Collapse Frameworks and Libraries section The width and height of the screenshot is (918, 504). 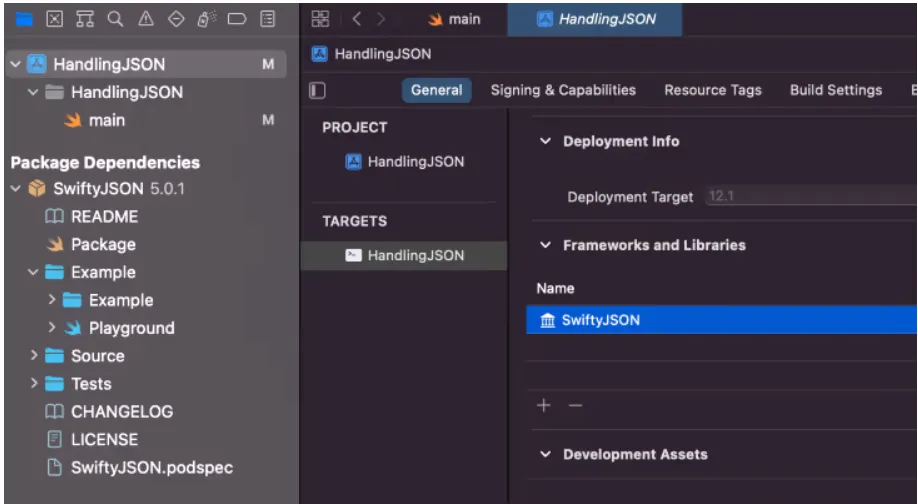545,245
